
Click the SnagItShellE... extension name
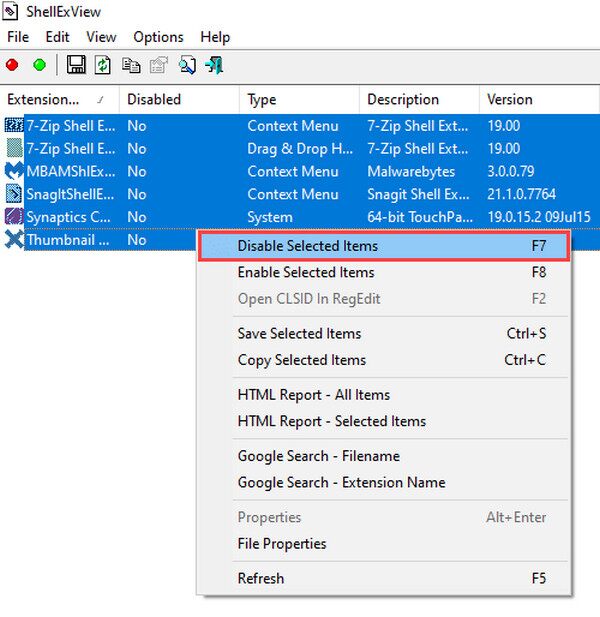coord(70,194)
